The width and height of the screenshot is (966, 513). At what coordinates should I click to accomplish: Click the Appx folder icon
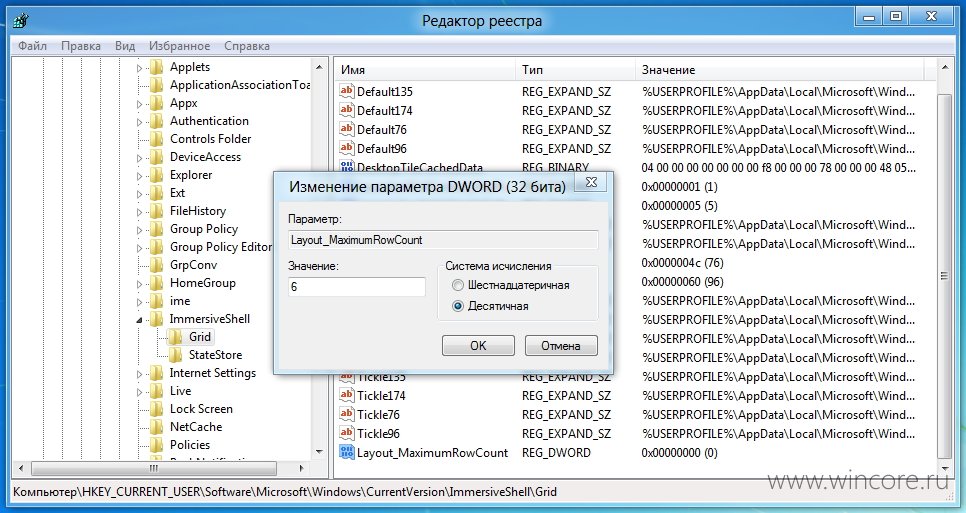tap(157, 103)
